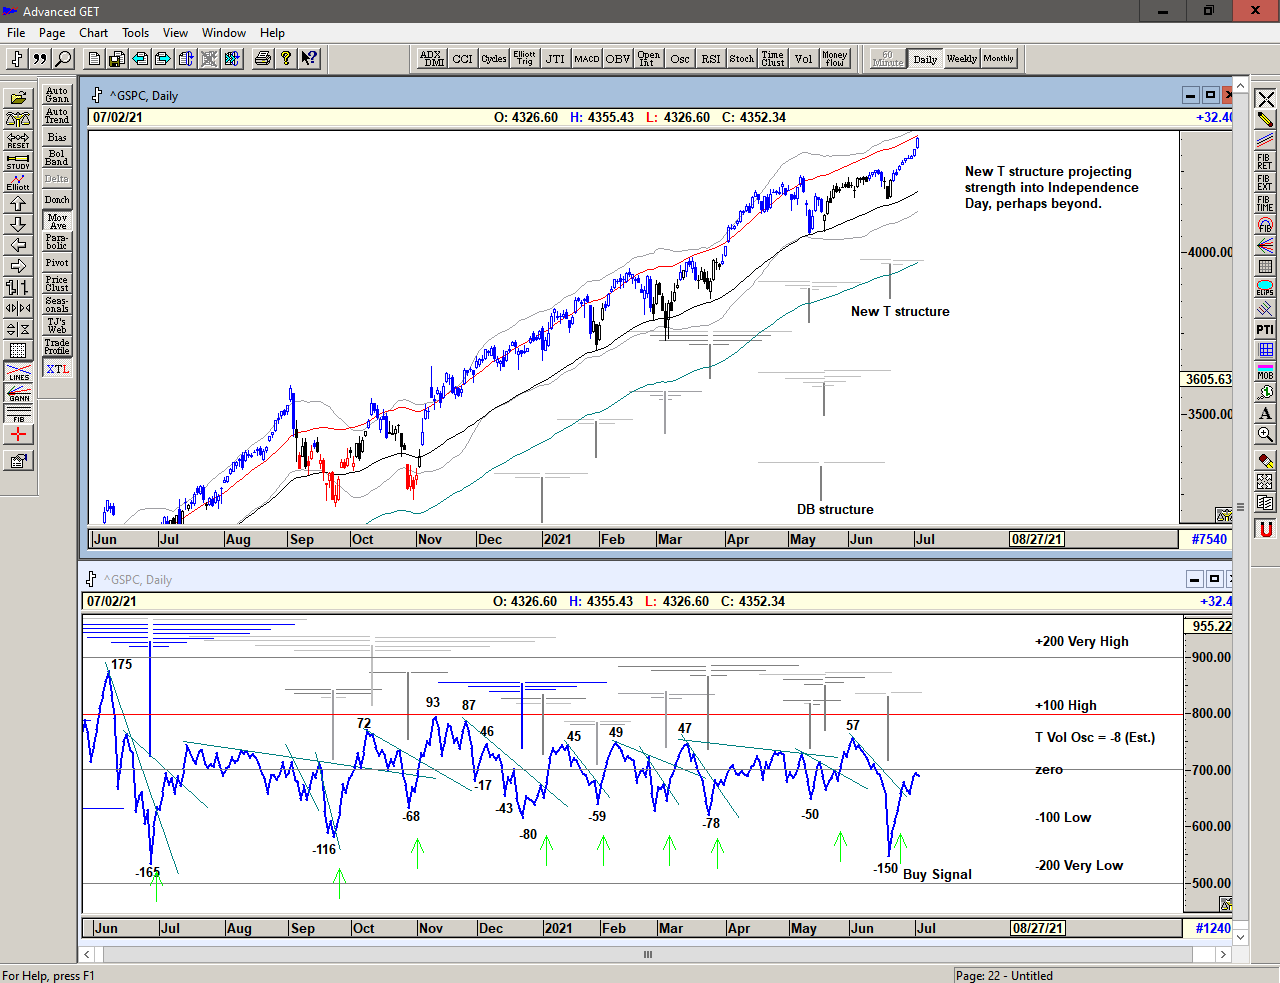Toggle the Mov Ave study button

point(57,221)
